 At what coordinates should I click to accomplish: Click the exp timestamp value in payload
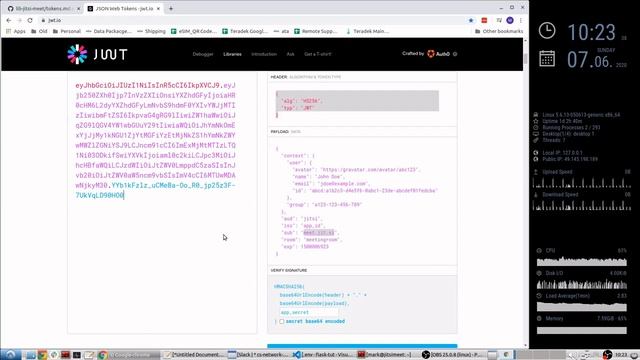[315, 247]
